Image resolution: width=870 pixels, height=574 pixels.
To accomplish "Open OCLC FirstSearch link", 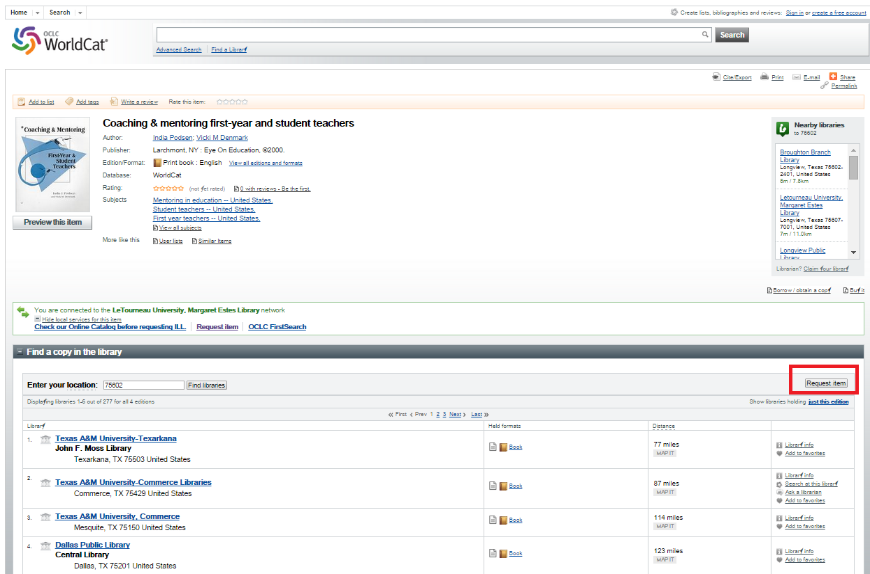I will coord(277,327).
